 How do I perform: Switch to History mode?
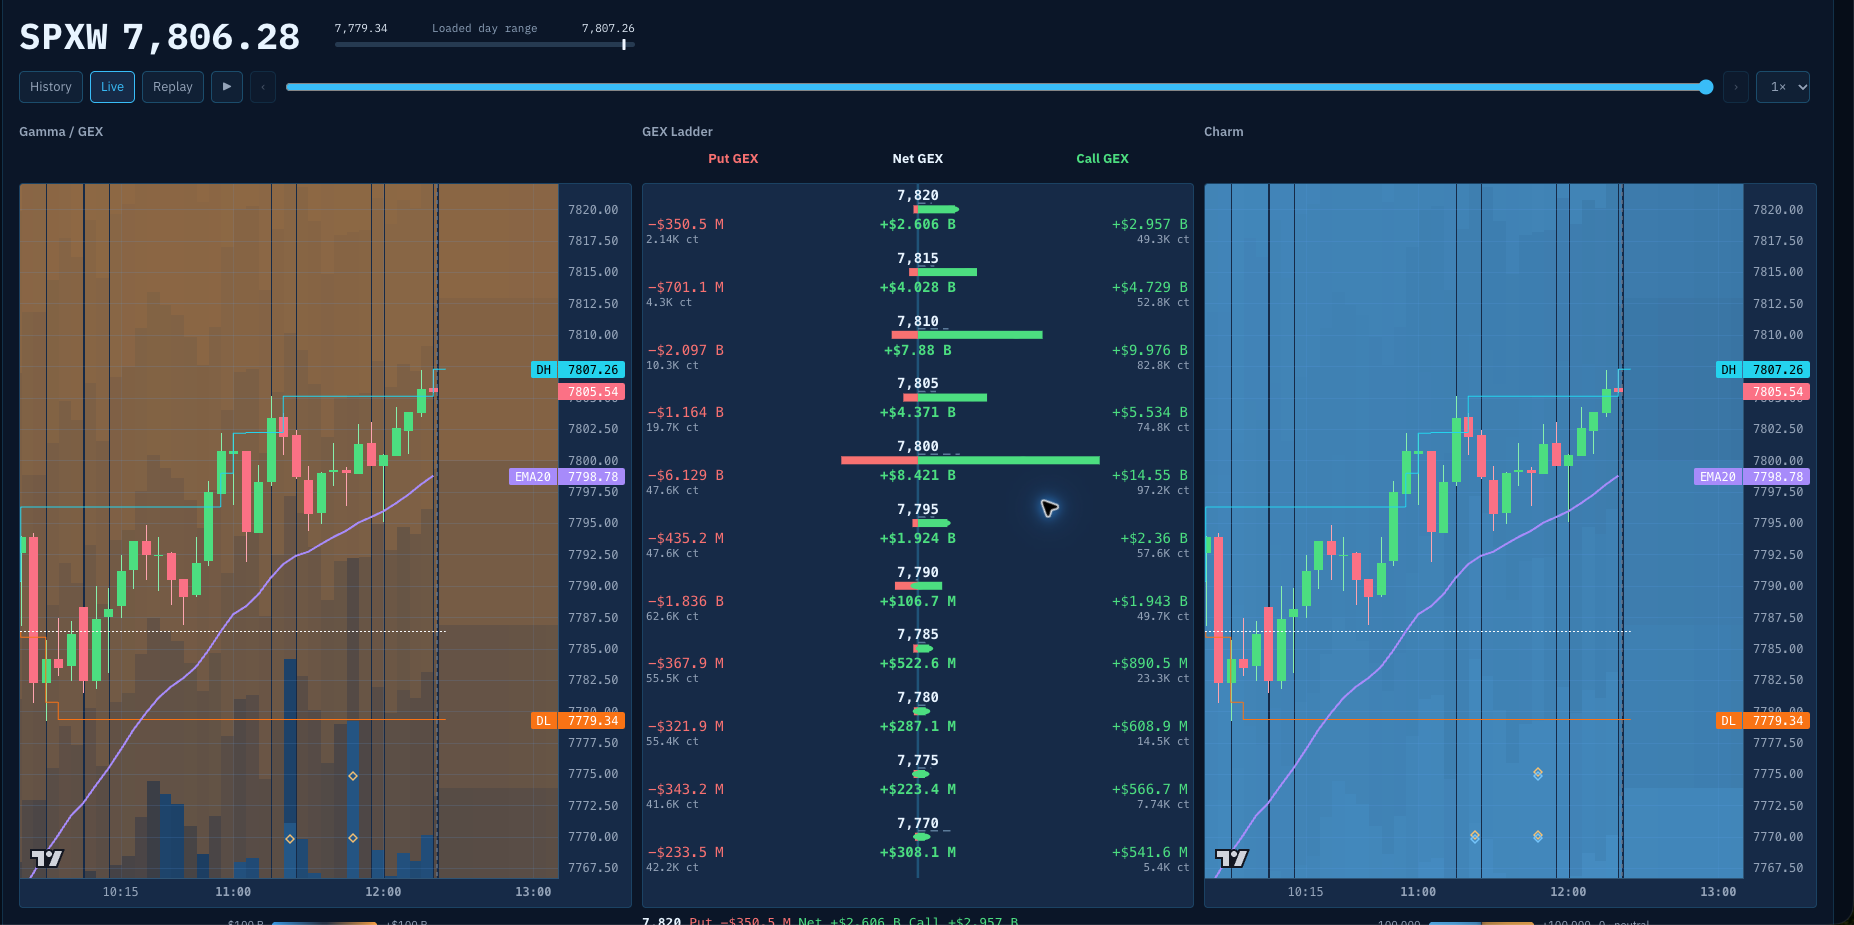pos(51,87)
